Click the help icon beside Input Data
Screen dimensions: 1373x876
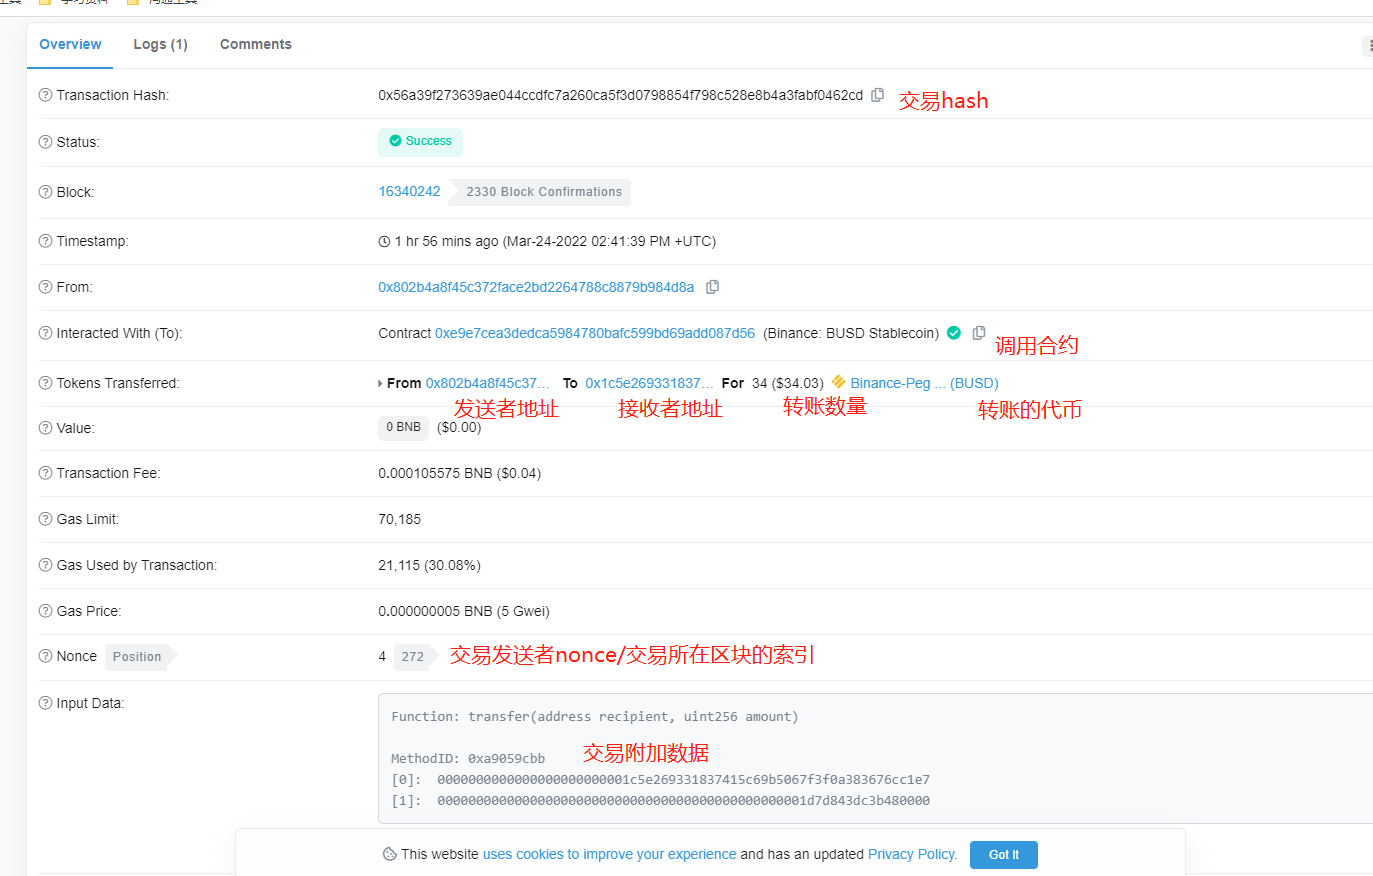tap(45, 703)
